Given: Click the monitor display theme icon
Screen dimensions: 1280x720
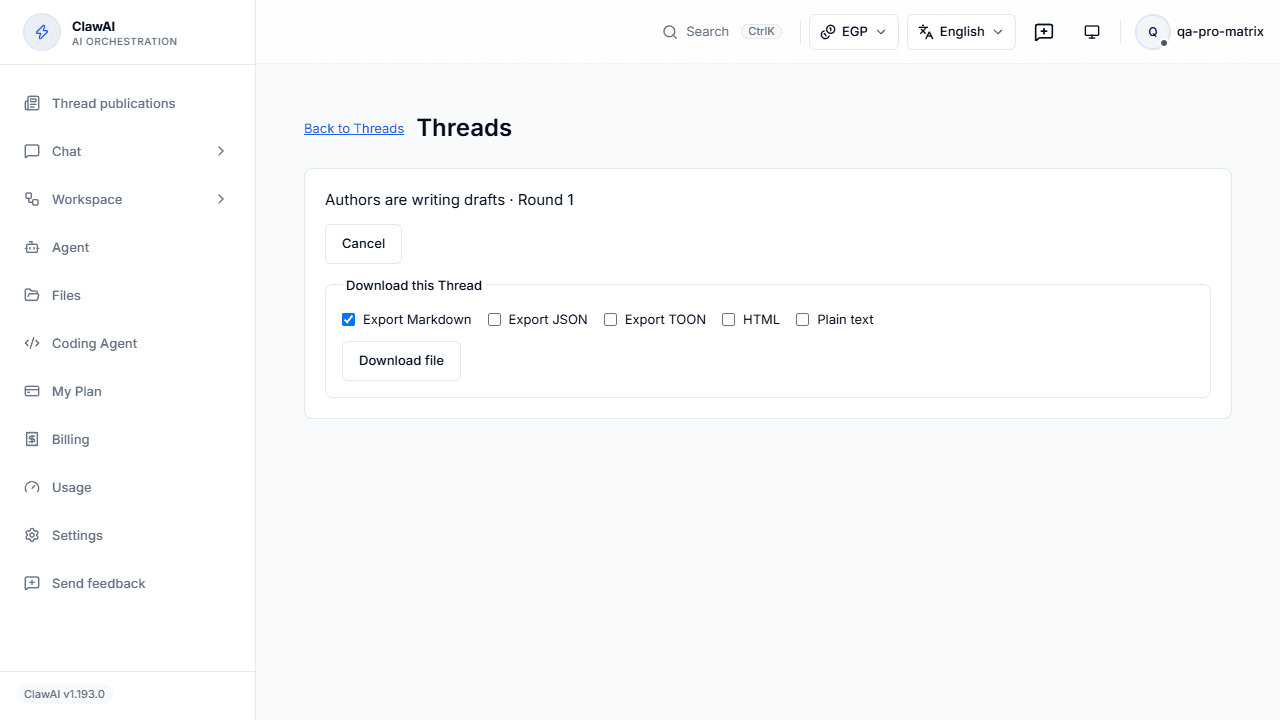Looking at the screenshot, I should (x=1092, y=32).
